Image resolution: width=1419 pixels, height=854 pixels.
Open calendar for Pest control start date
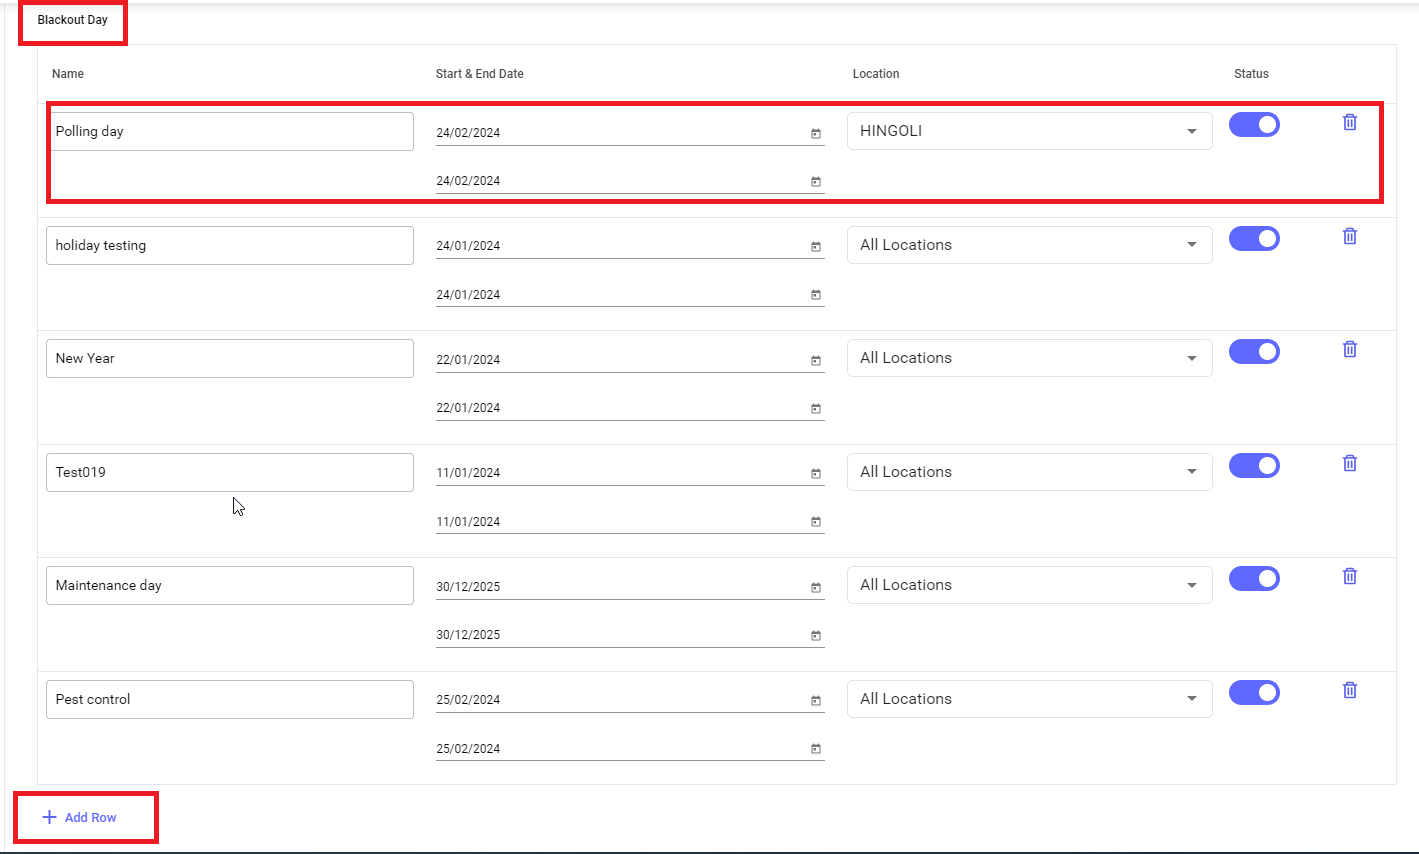816,700
